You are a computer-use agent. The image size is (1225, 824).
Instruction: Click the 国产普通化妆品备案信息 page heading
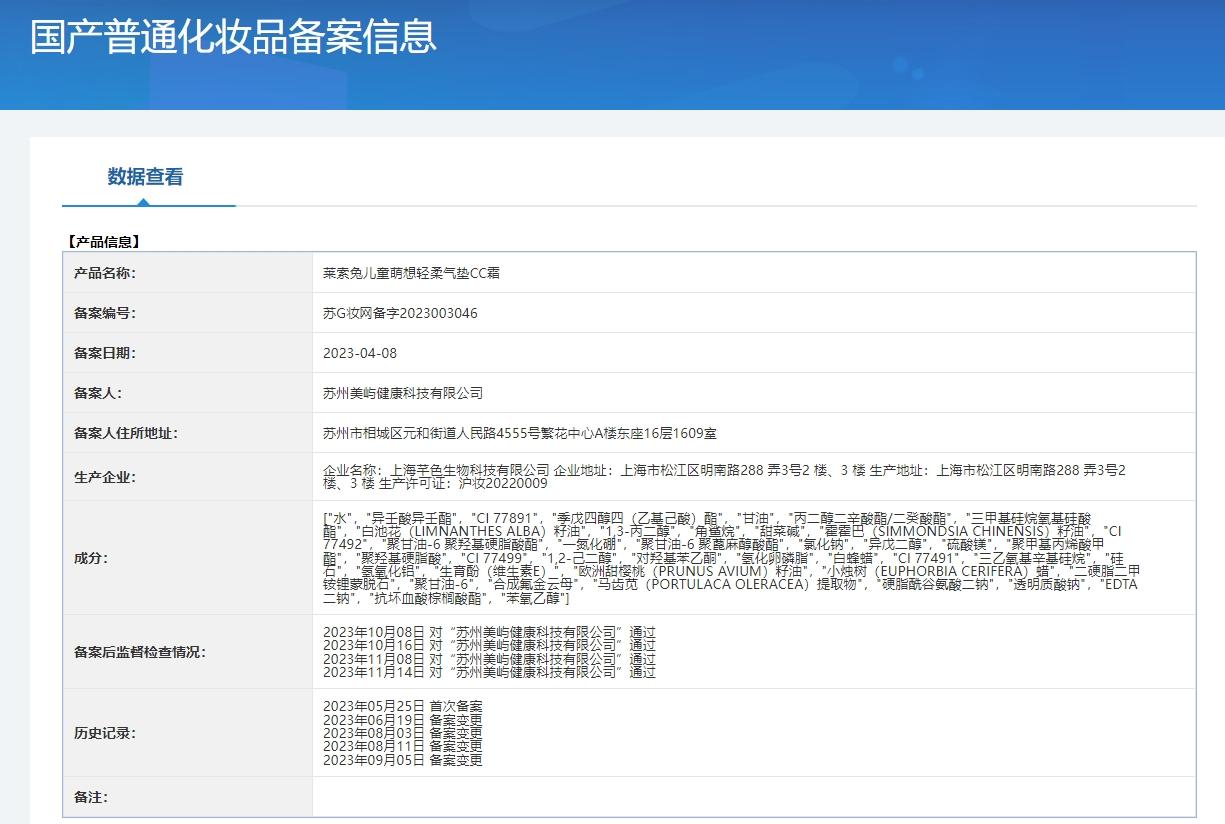[x=233, y=37]
